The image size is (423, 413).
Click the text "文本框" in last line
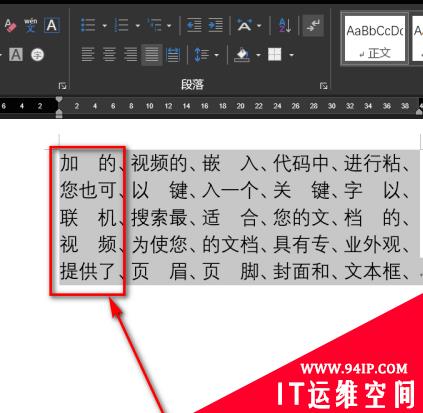372,271
